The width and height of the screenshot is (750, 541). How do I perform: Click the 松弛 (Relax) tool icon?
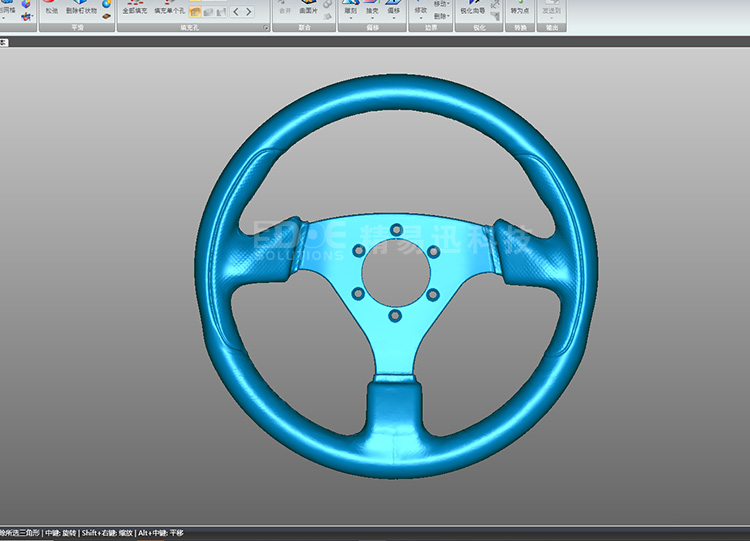tap(51, 7)
